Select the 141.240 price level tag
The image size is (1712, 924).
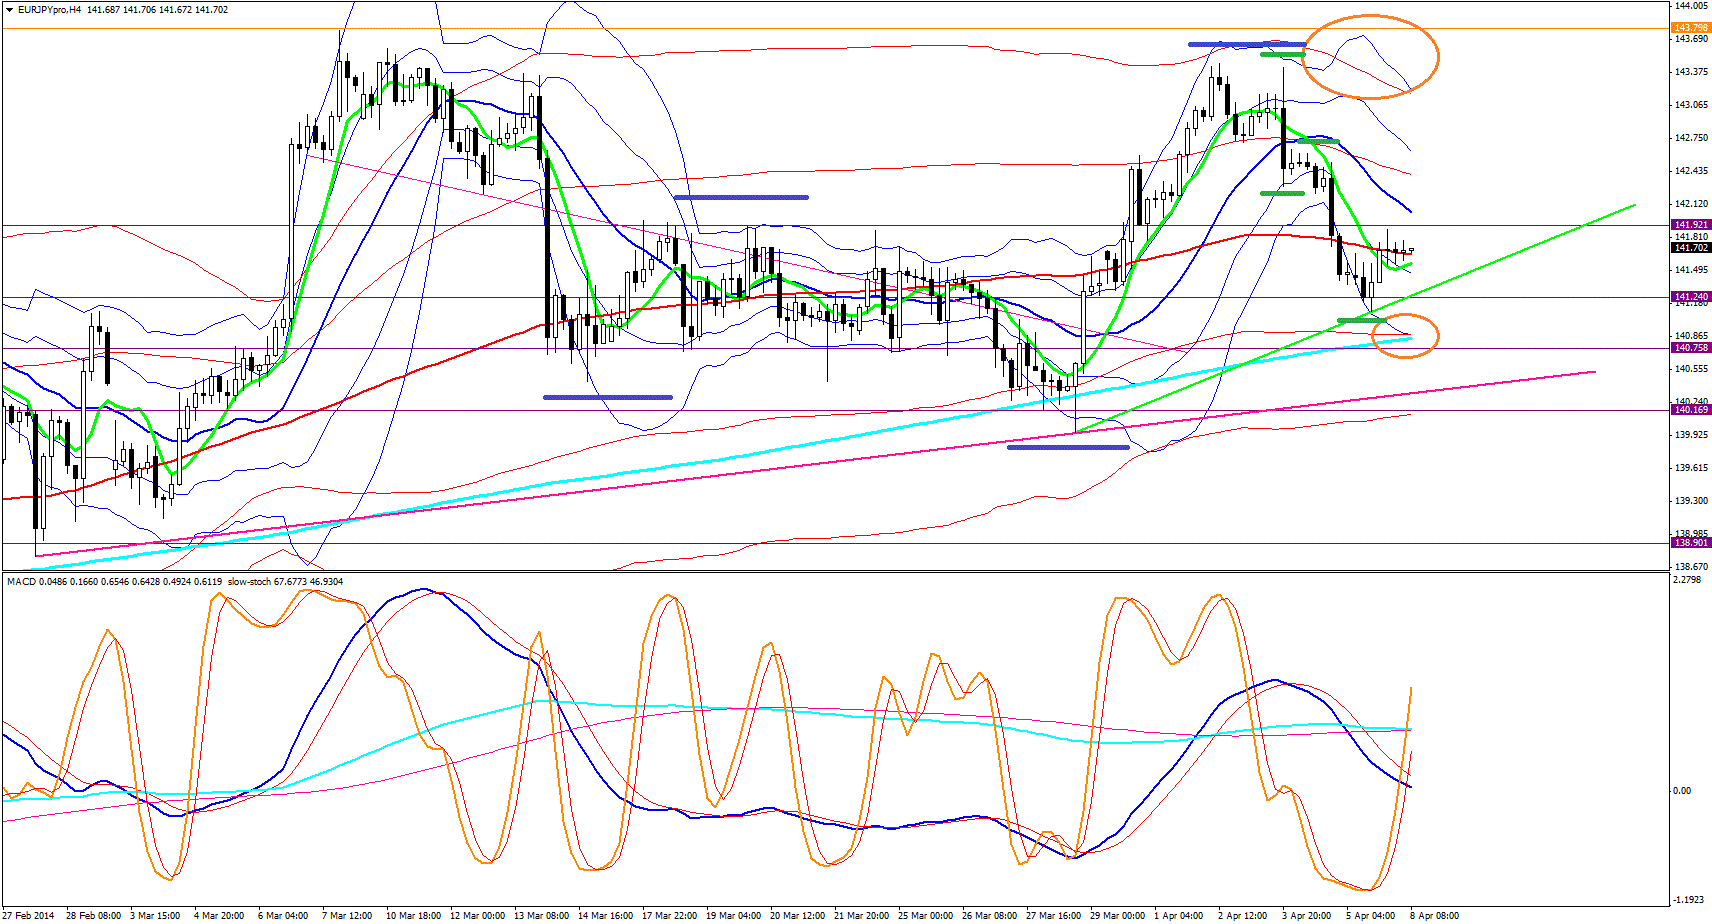(1690, 297)
